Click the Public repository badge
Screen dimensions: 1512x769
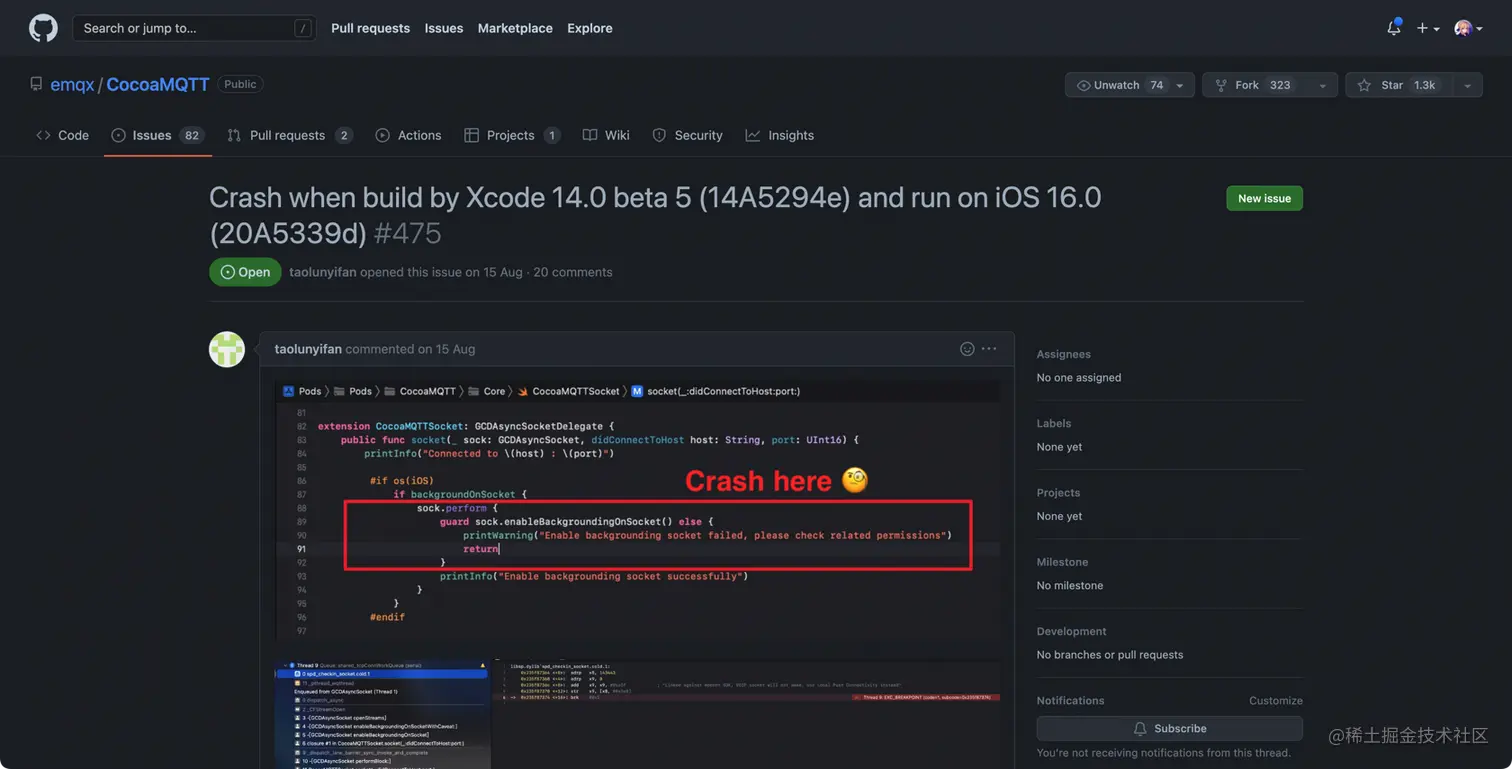[240, 84]
